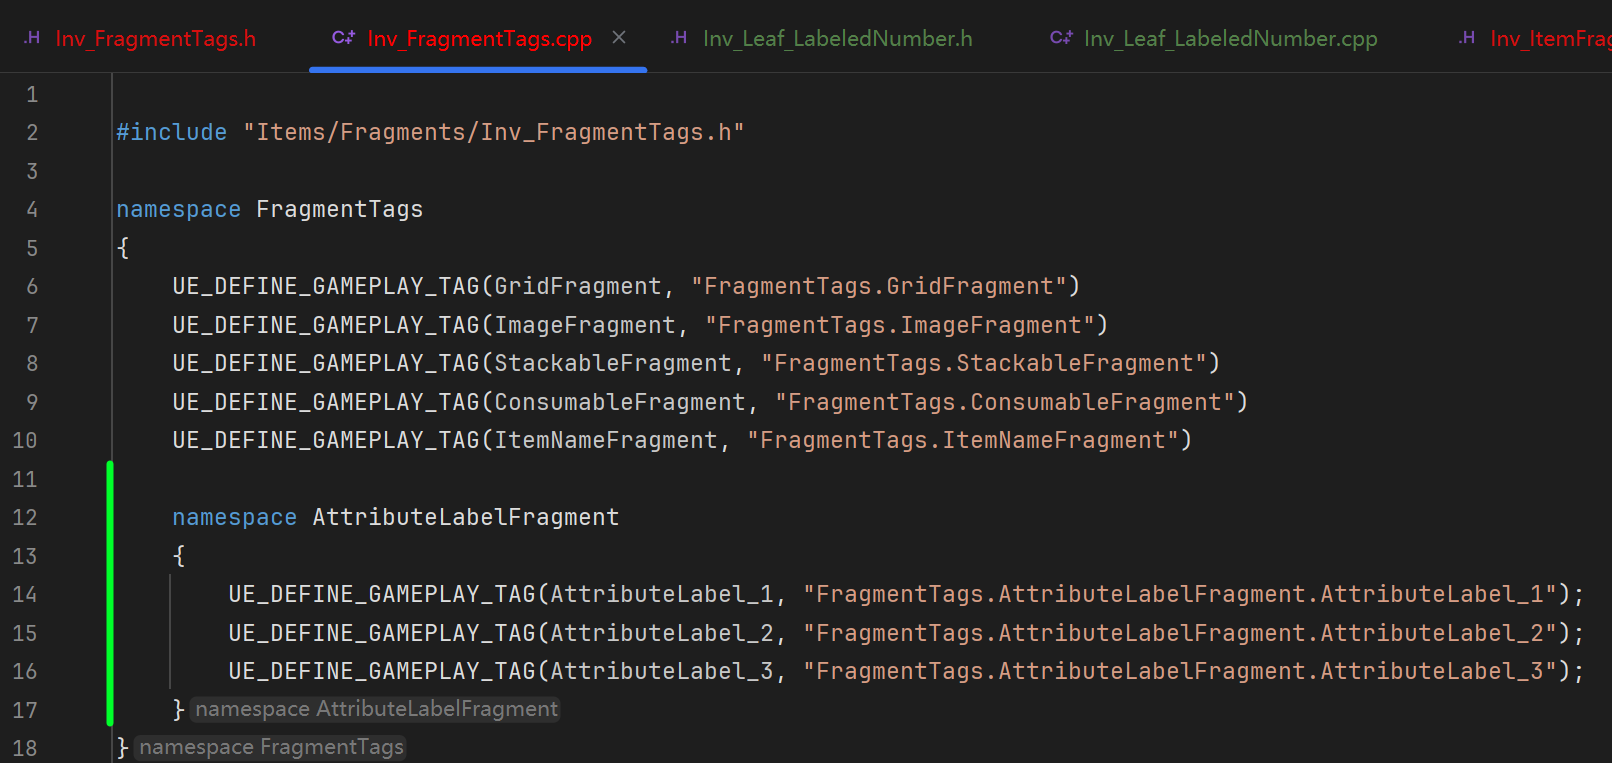Click line number 12 in the gutter

25,517
